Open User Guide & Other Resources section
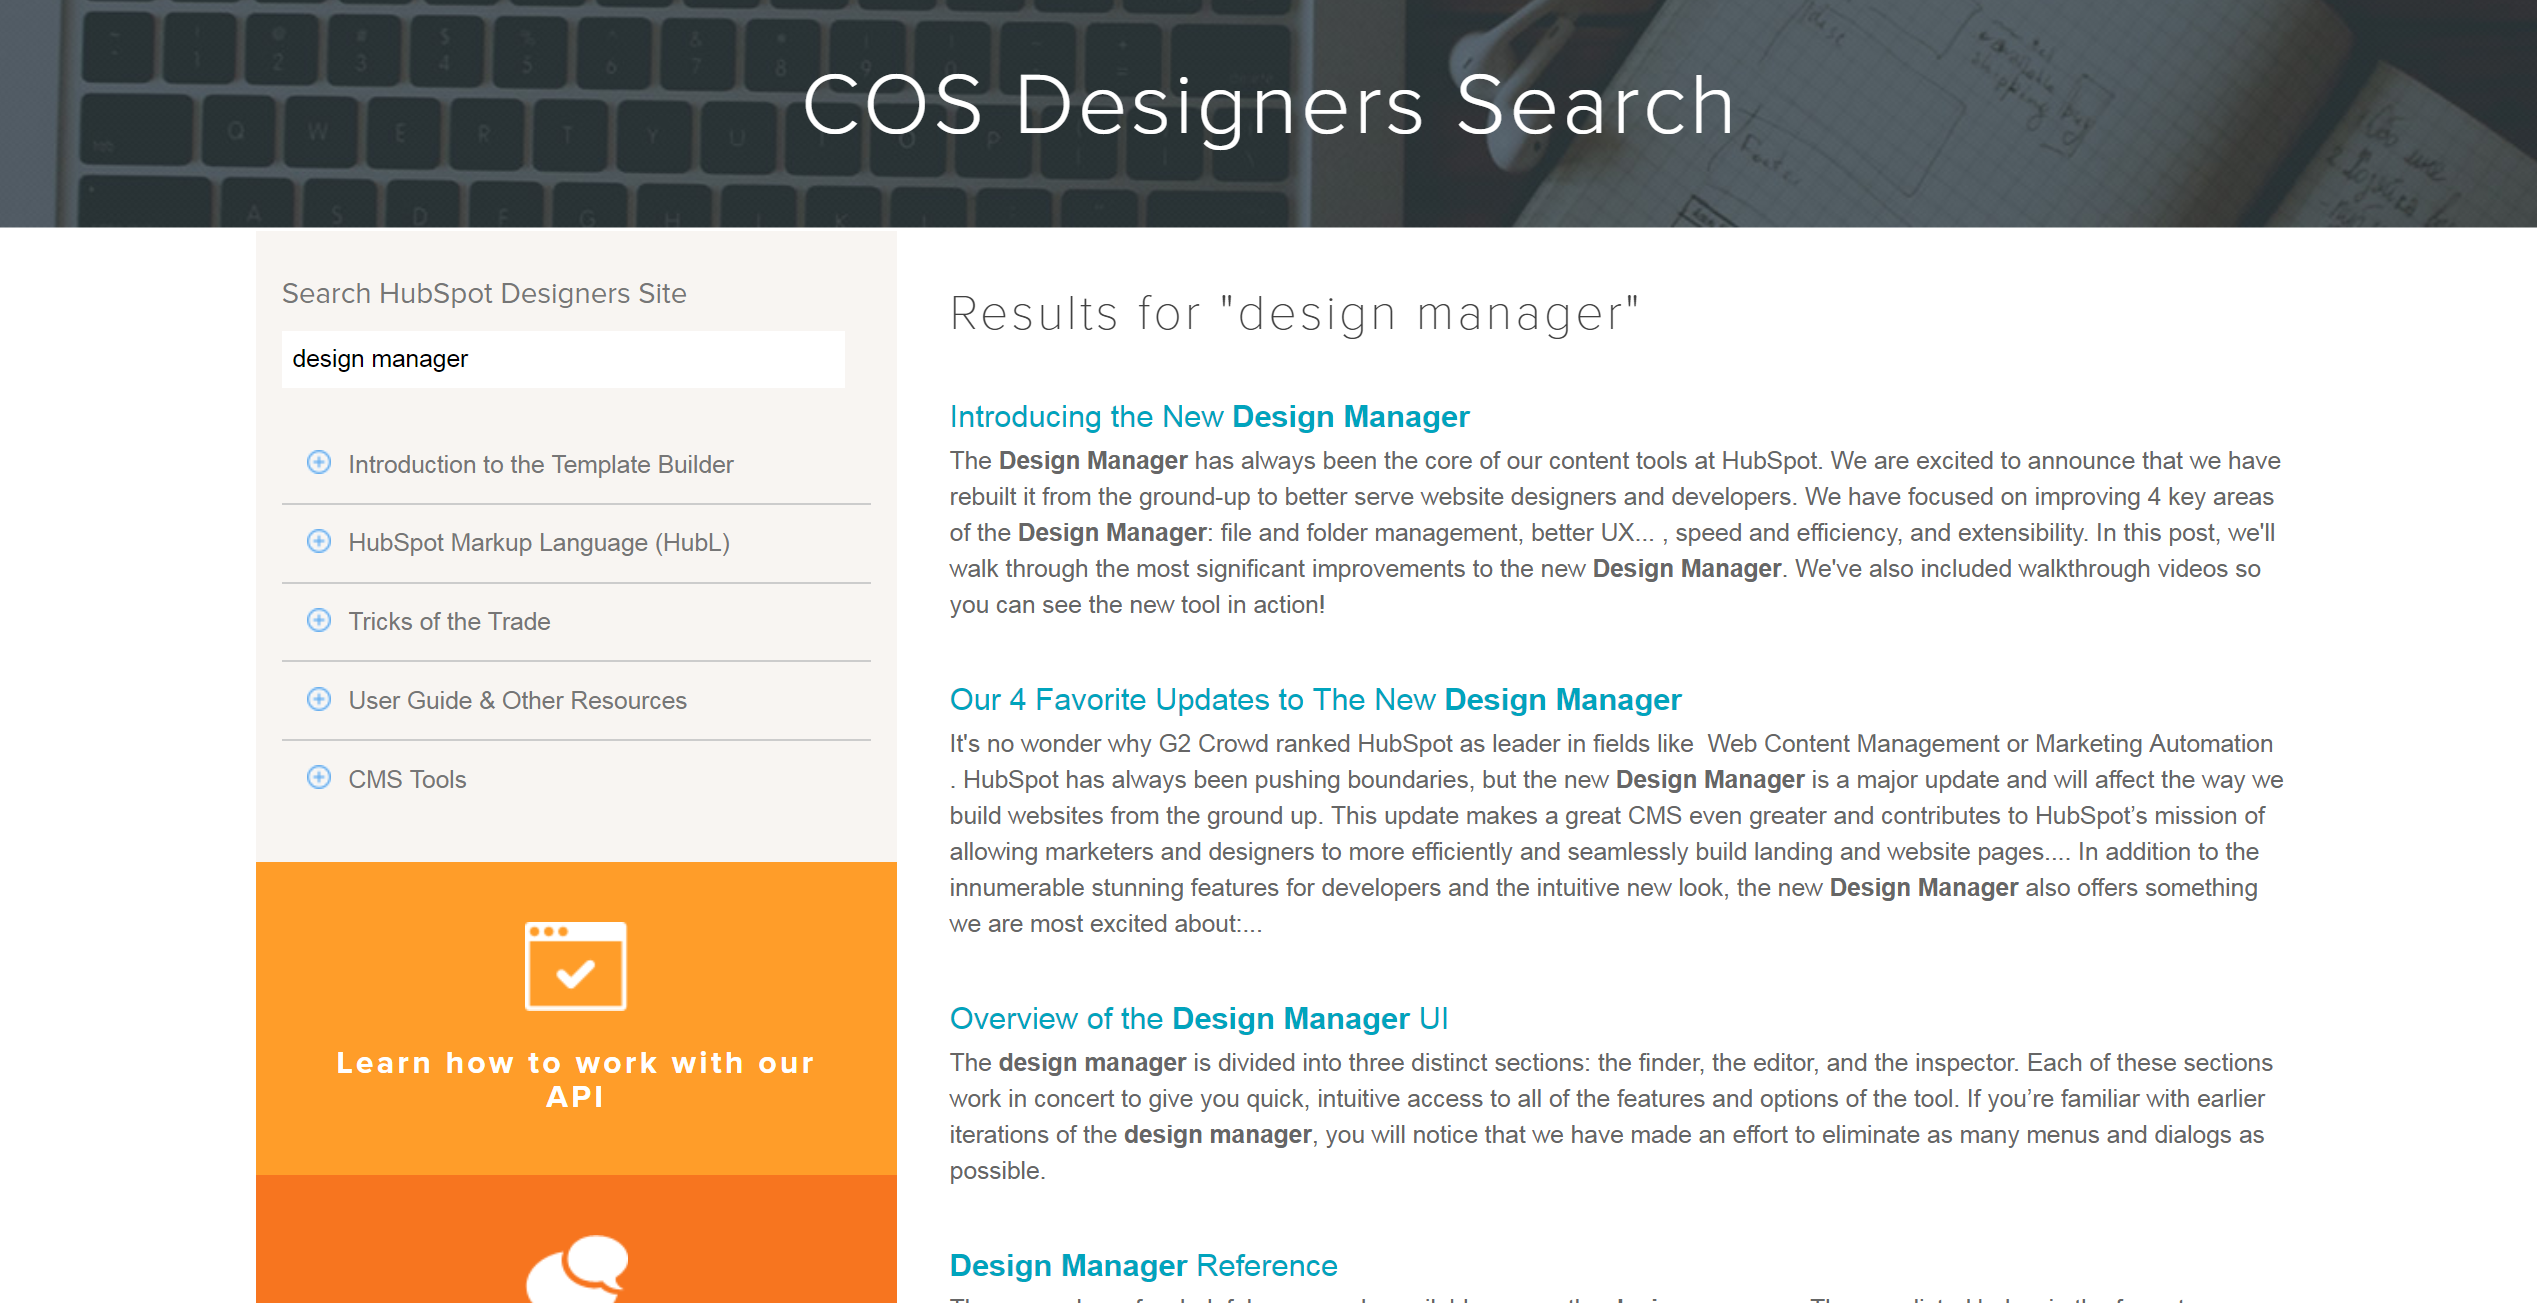Image resolution: width=2537 pixels, height=1303 pixels. tap(517, 701)
